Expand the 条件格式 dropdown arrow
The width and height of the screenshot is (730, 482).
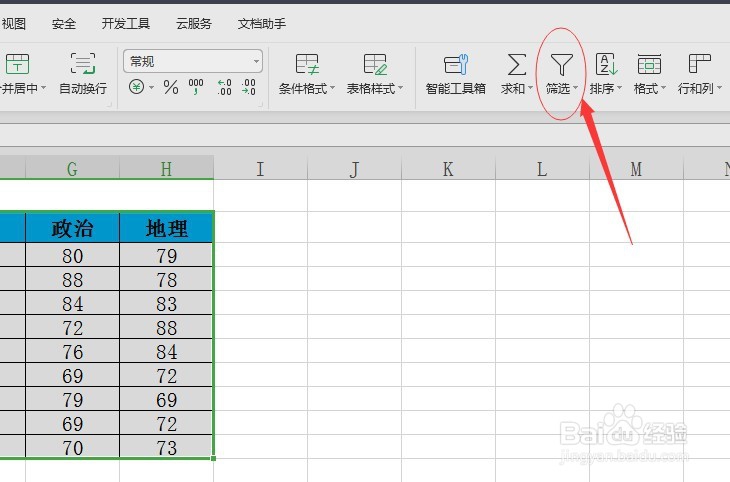tap(332, 88)
